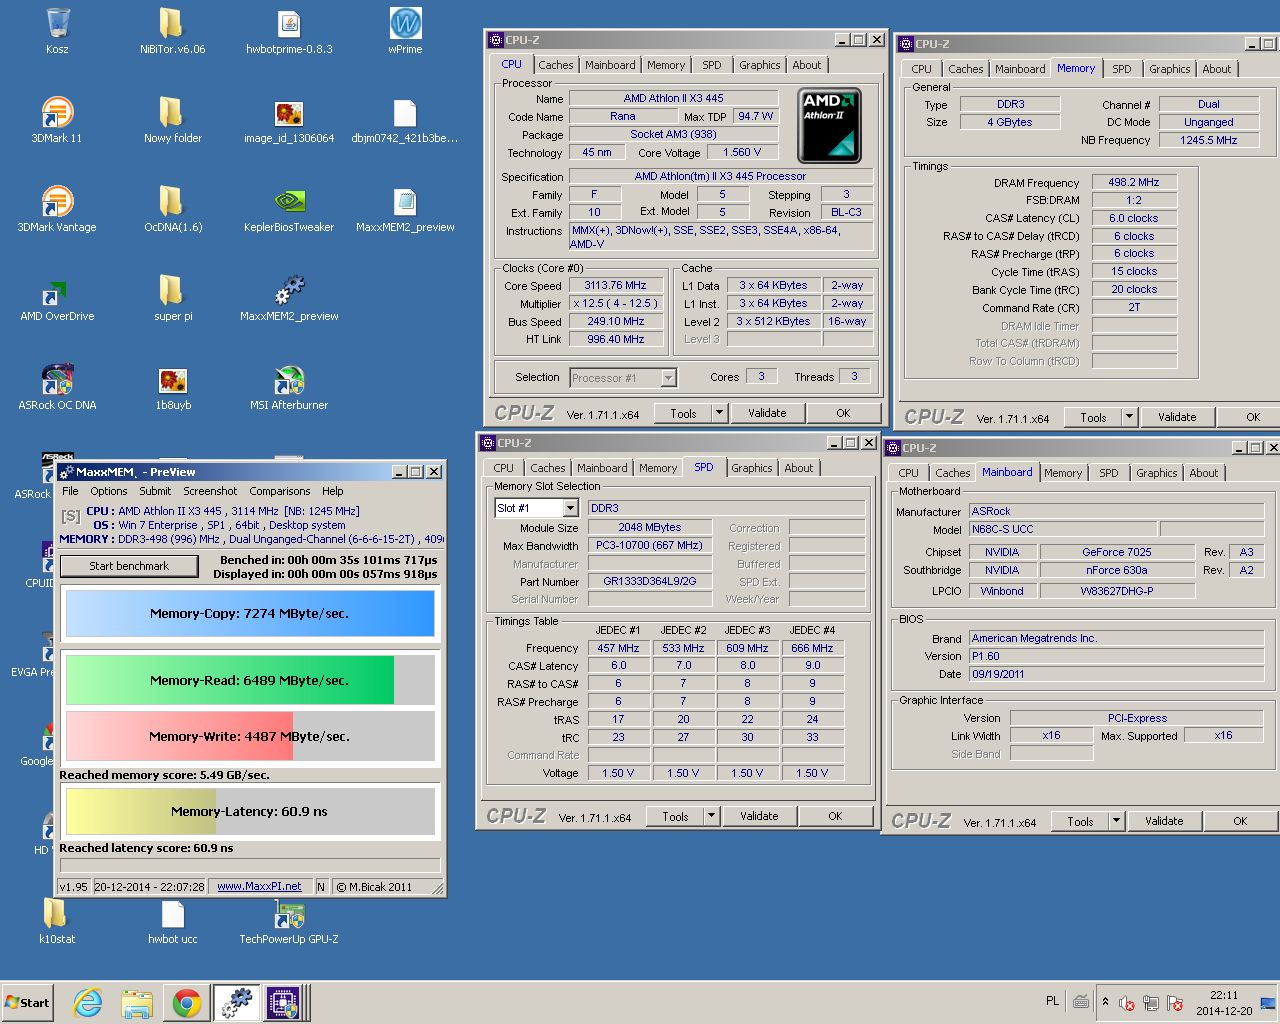Image resolution: width=1280 pixels, height=1024 pixels.
Task: Click the Part Number GR1333D364L9/2G field
Action: [650, 581]
